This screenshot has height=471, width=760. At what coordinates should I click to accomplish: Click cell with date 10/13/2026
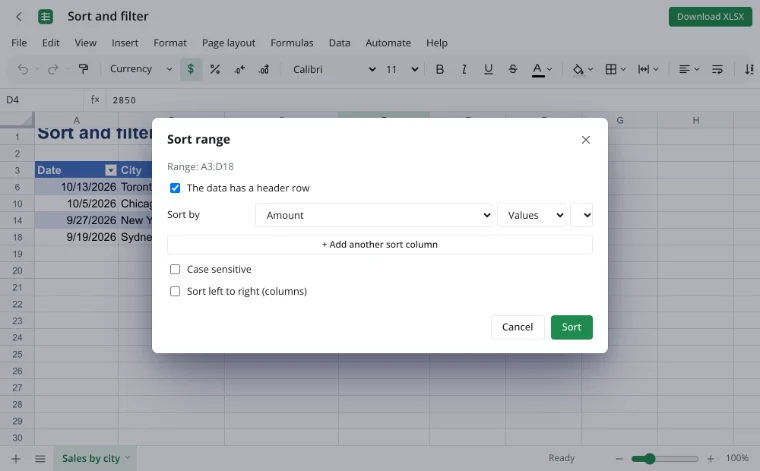coord(76,187)
